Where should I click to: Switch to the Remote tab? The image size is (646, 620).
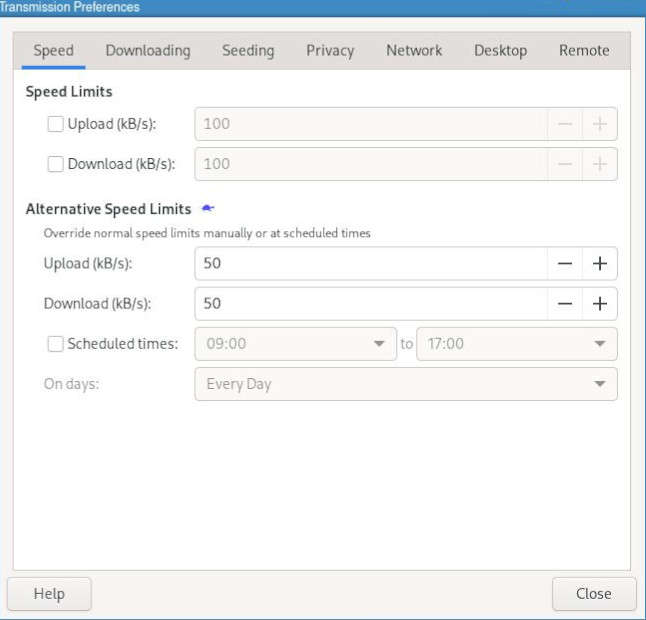point(584,50)
